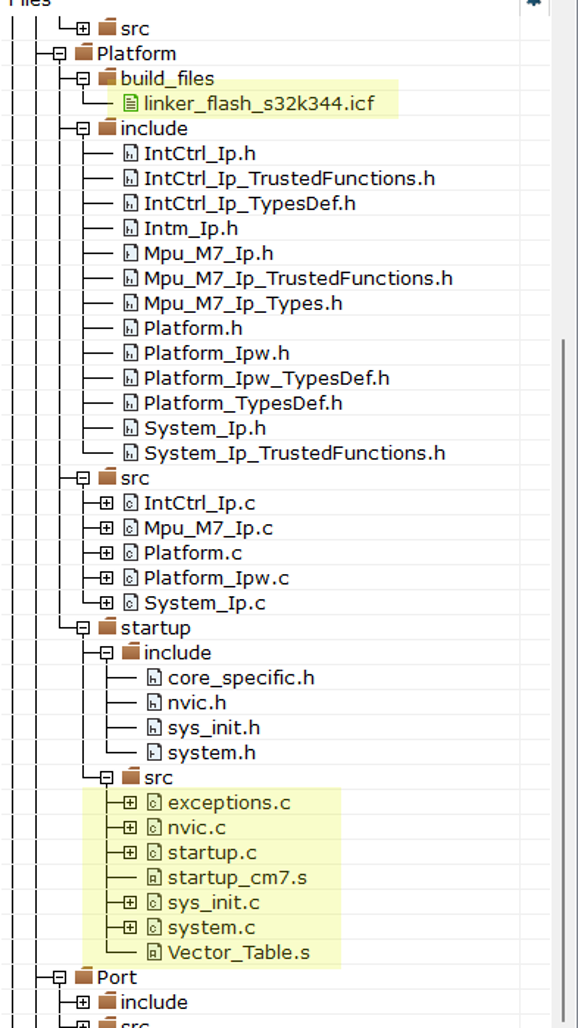Image resolution: width=578 pixels, height=1028 pixels.
Task: Click the build_files folder icon
Action: pyautogui.click(x=107, y=77)
